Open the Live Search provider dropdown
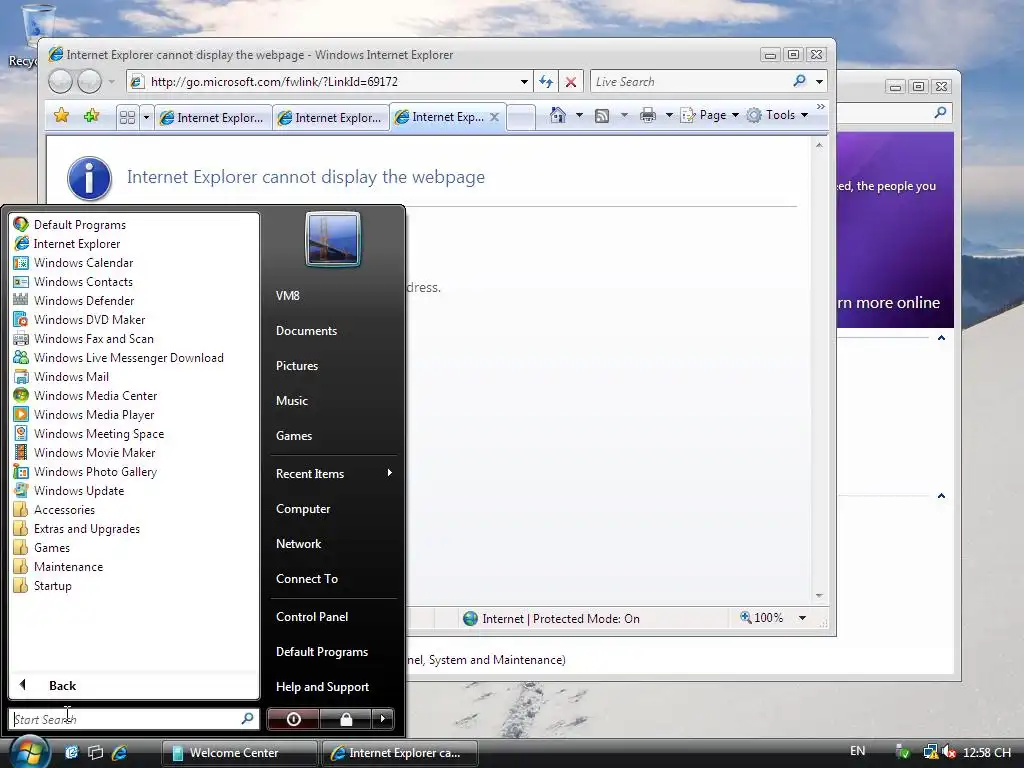 tap(819, 82)
